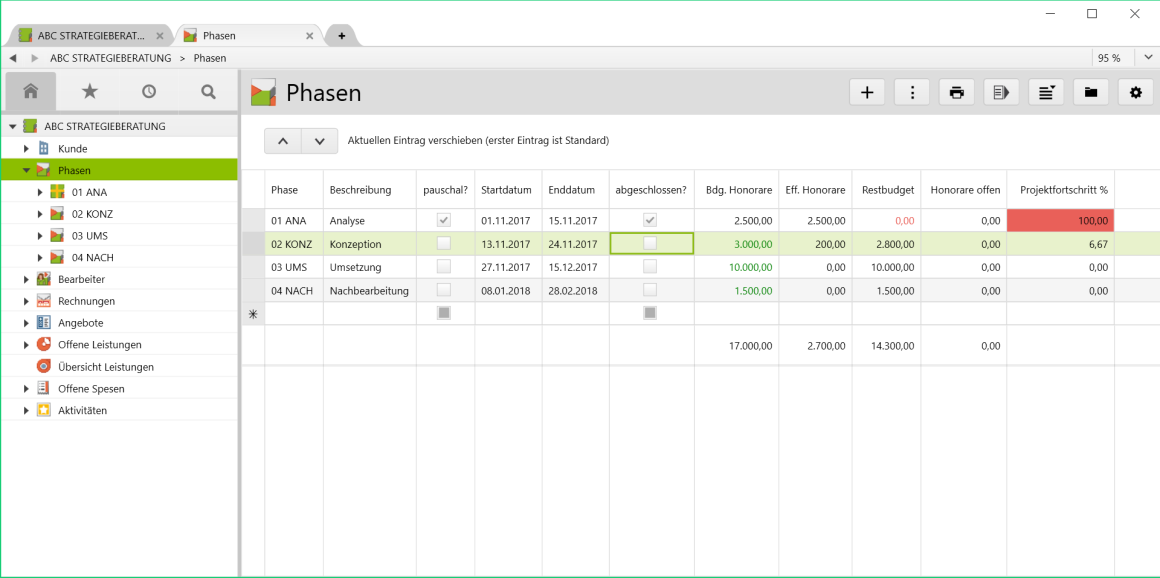The width and height of the screenshot is (1160, 578).
Task: Click ABC STRATEGIEBERATUNG in the breadcrumb
Action: pos(110,58)
